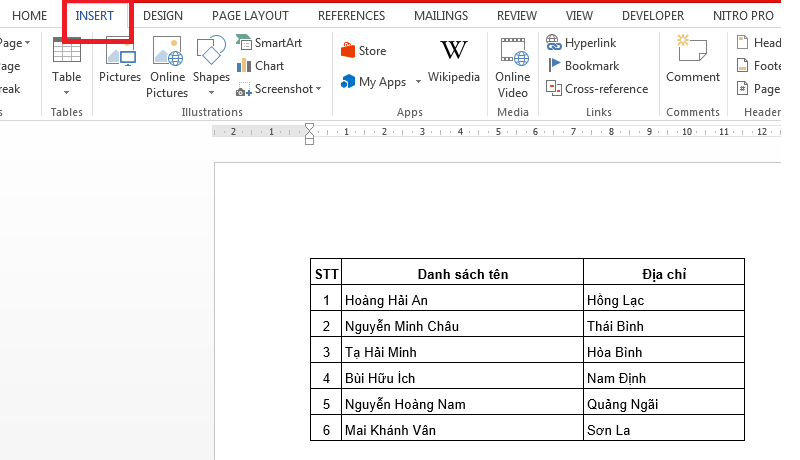Click the horizontal ruler at mark 5

(x=498, y=132)
